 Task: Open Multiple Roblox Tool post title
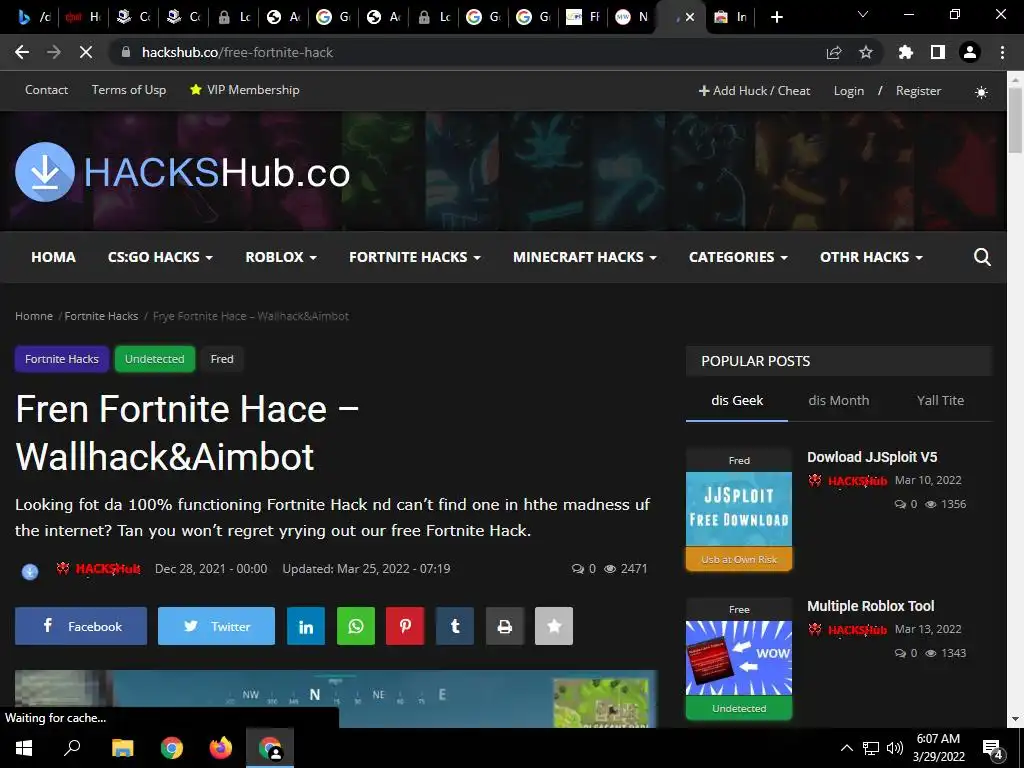(871, 606)
